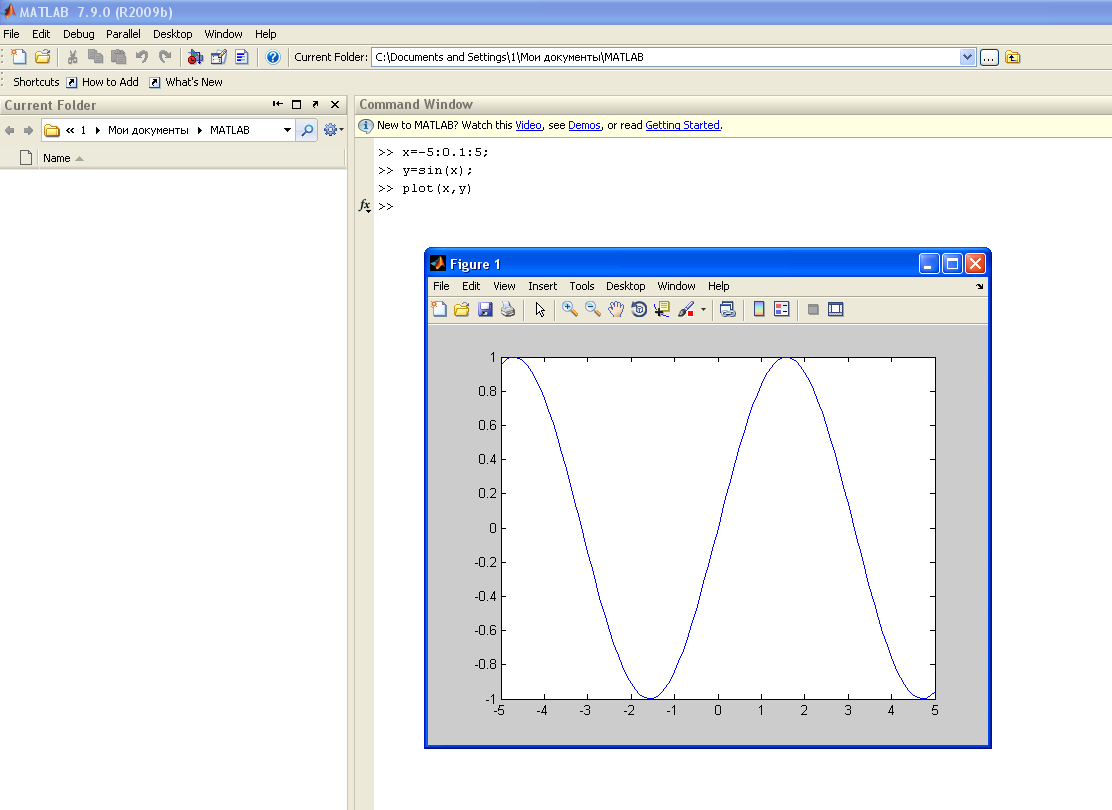Launch Simulink from the main toolbar
1112x810 pixels.
tap(195, 57)
